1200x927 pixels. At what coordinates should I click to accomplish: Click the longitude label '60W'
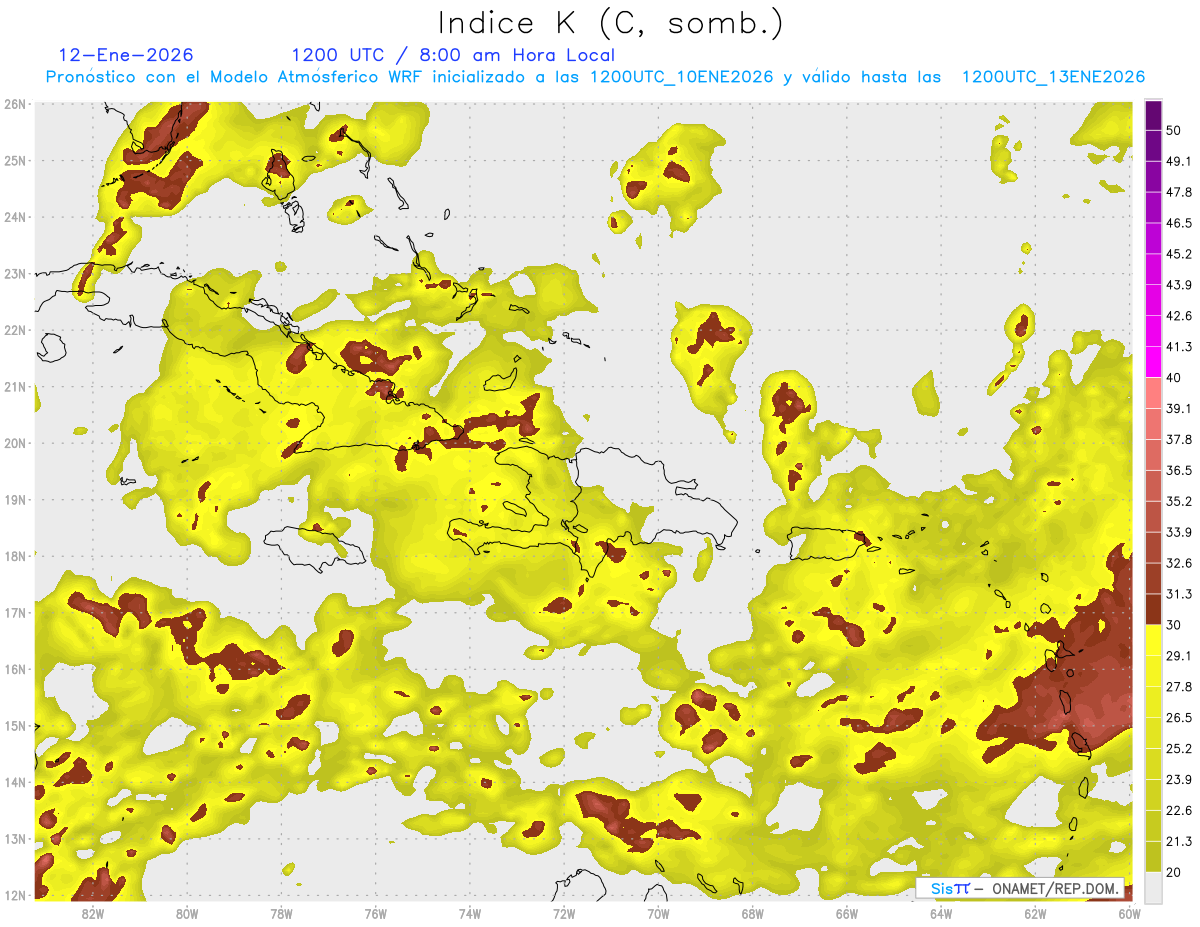[1129, 913]
